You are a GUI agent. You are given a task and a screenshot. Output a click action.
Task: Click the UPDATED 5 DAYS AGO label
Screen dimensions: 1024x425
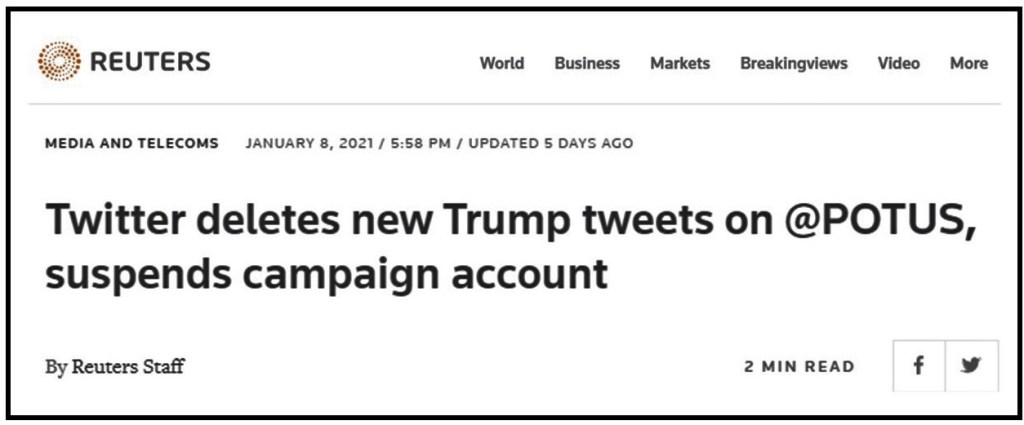pyautogui.click(x=550, y=143)
